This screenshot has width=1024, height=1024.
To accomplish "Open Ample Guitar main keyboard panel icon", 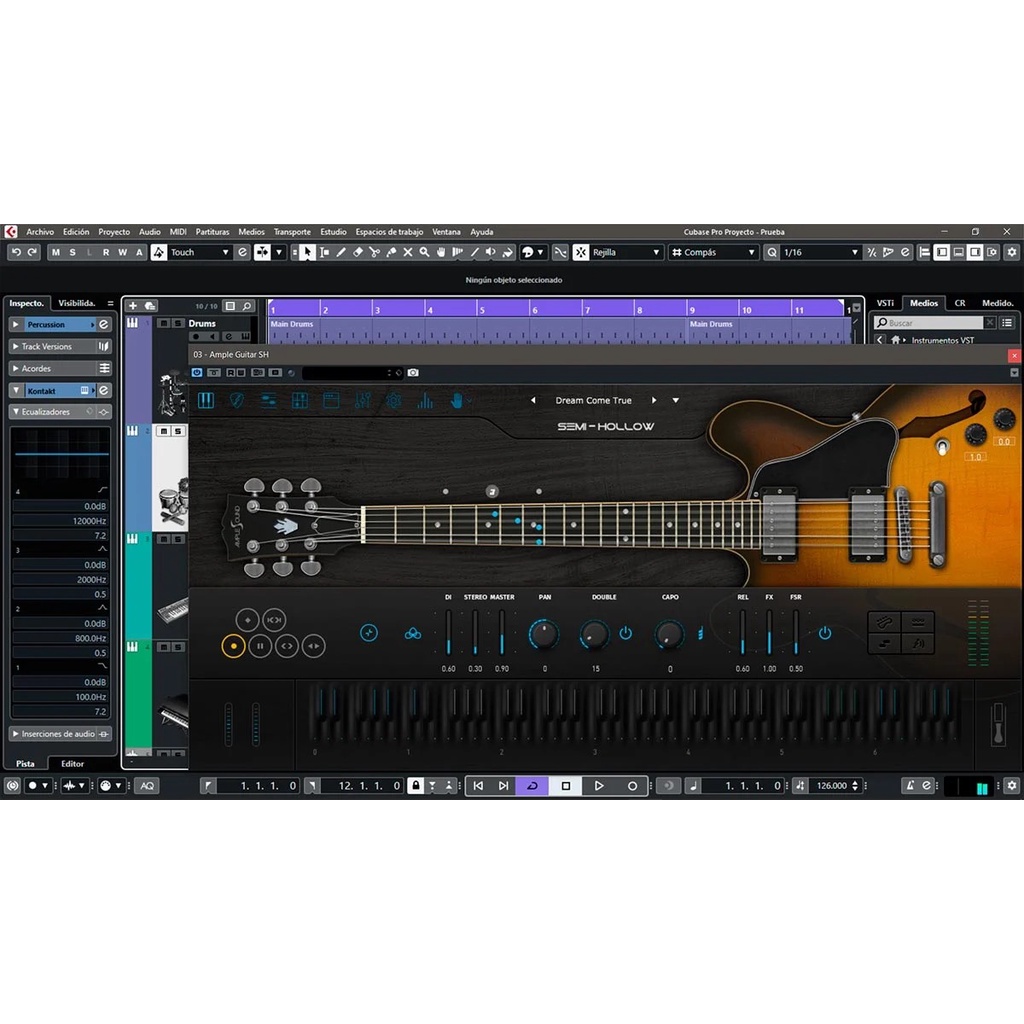I will pyautogui.click(x=206, y=400).
